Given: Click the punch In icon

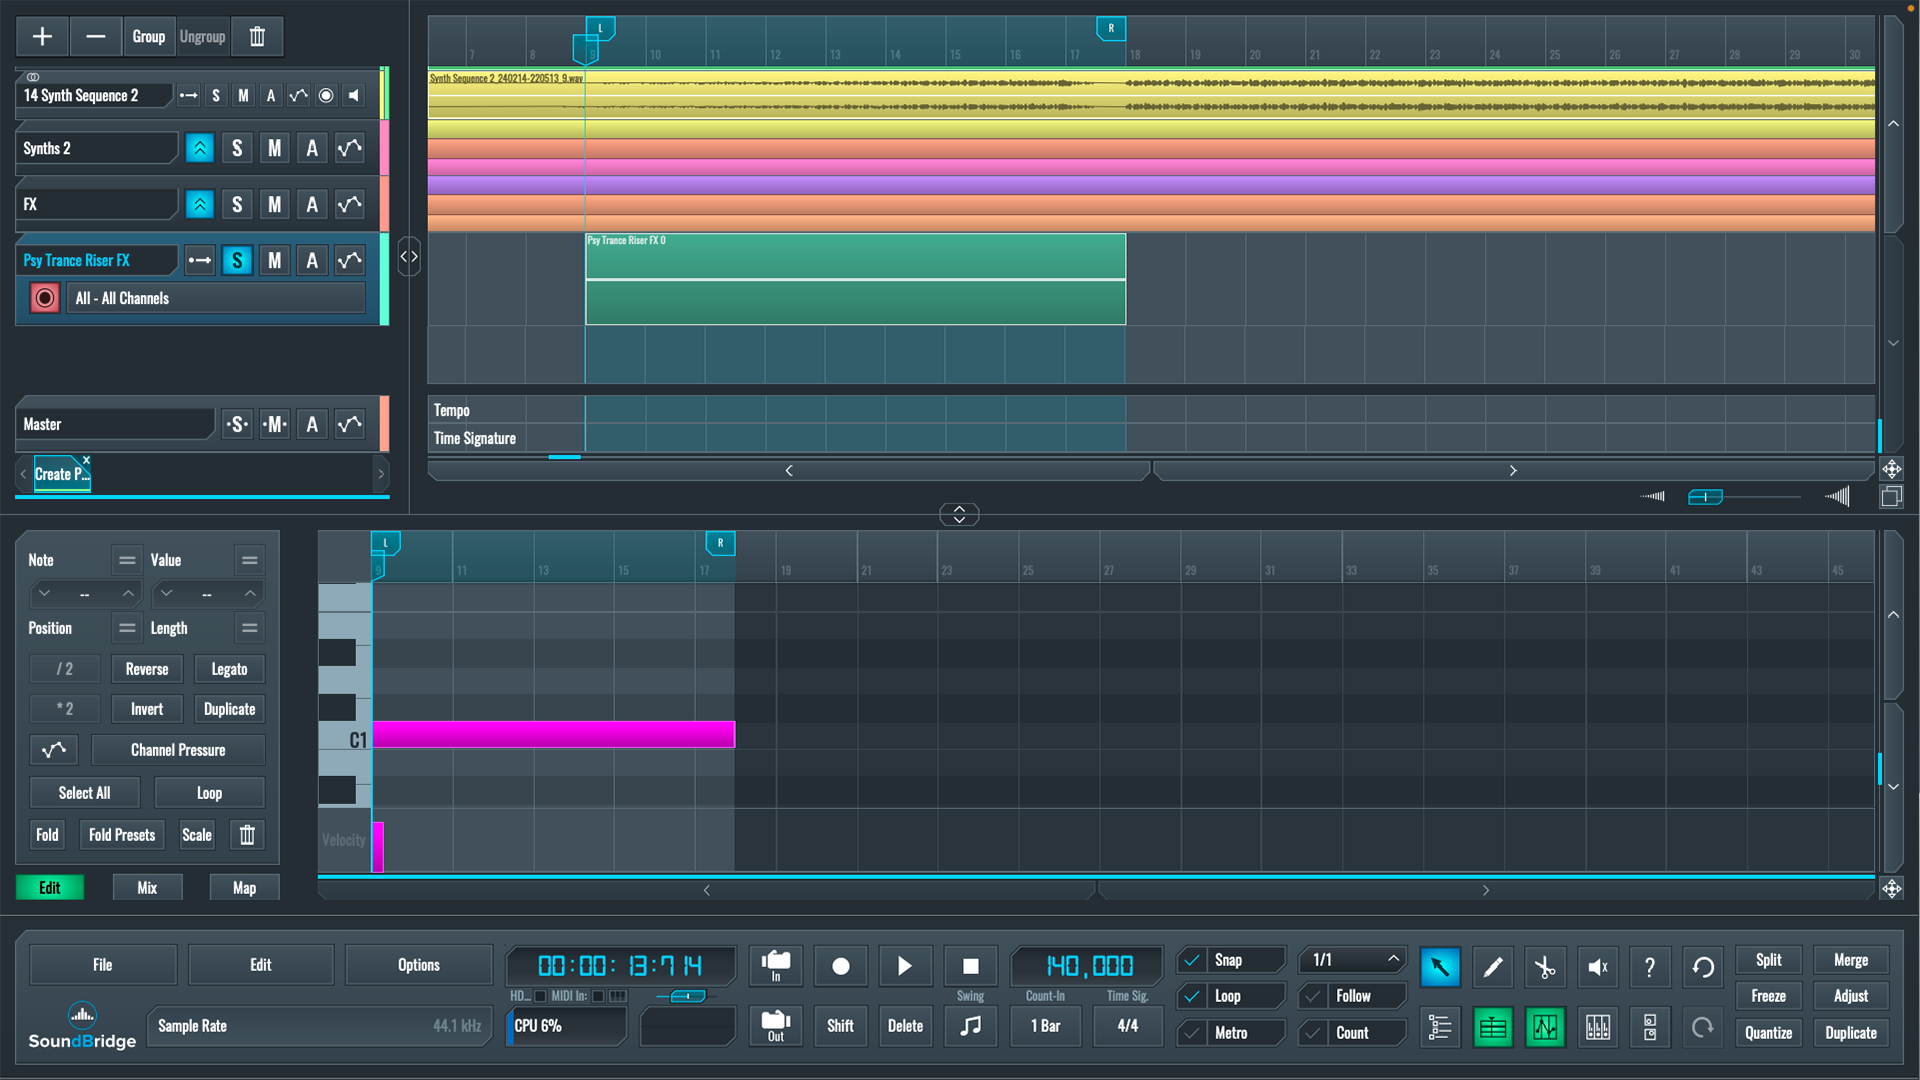Looking at the screenshot, I should point(775,966).
